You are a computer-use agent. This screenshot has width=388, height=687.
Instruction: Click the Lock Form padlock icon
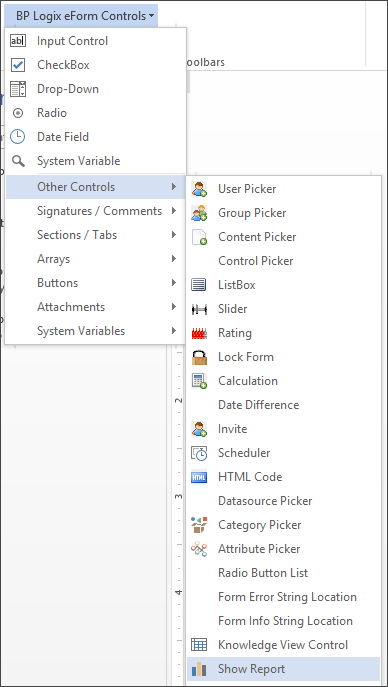199,357
